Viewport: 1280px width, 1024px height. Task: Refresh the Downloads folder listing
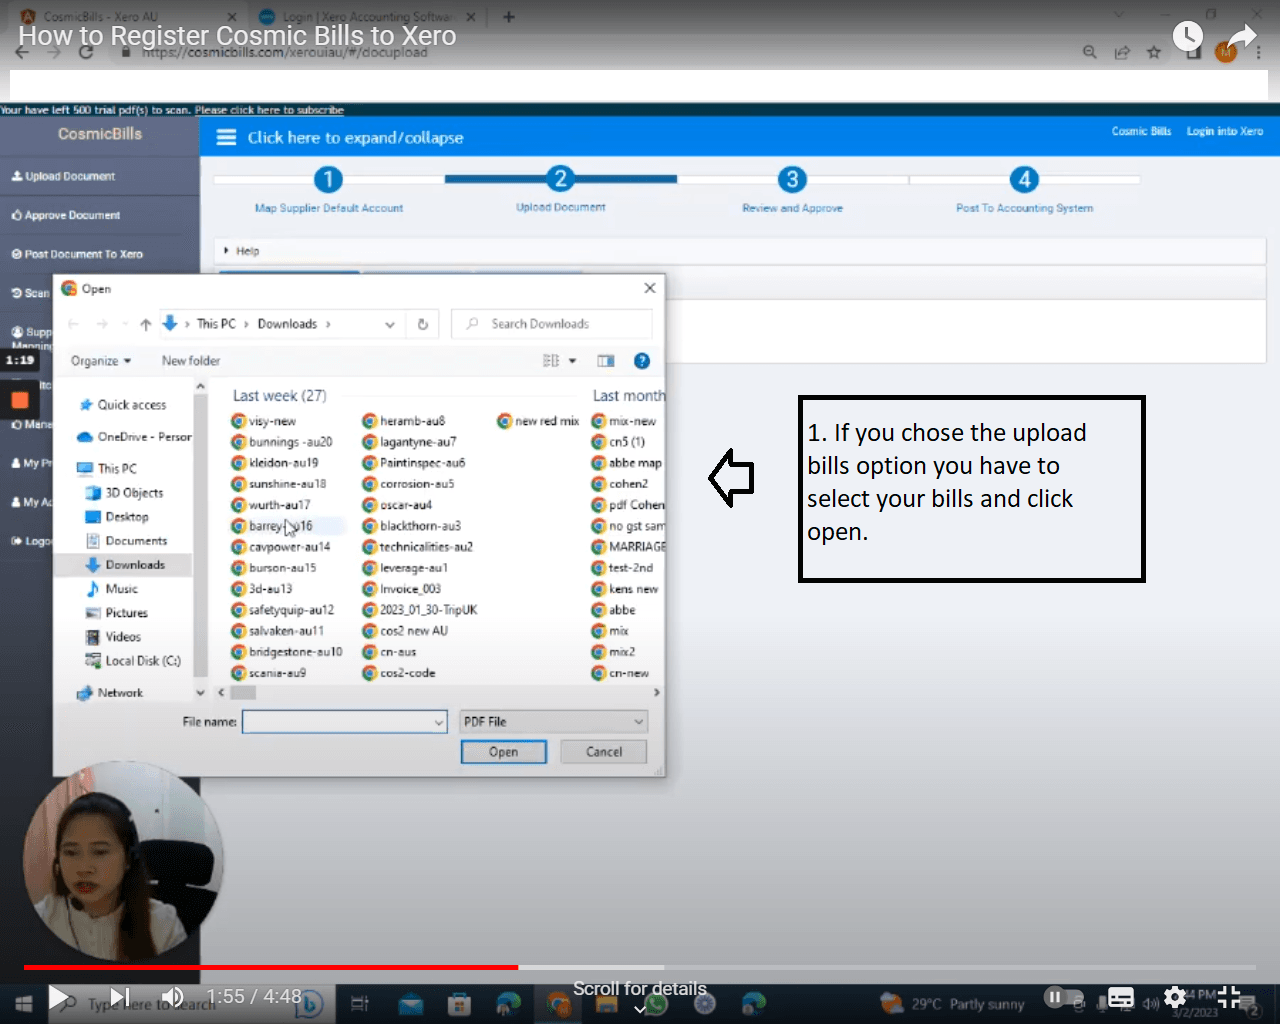pos(423,324)
